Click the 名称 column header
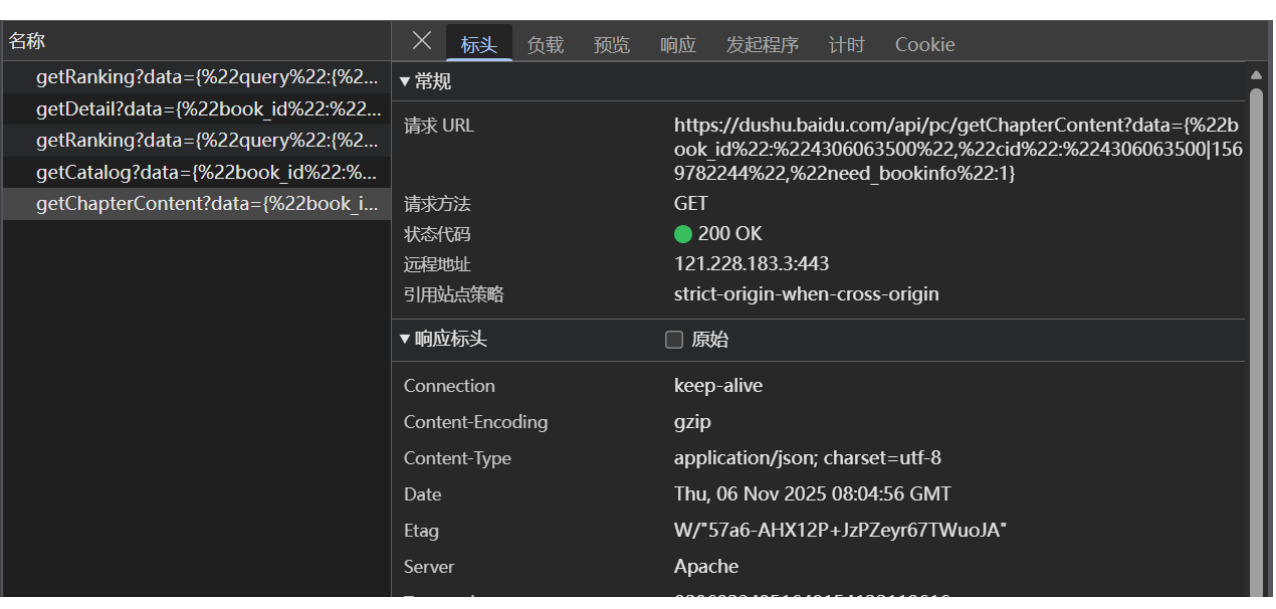Screen dimensions: 1276x609 click(196, 42)
